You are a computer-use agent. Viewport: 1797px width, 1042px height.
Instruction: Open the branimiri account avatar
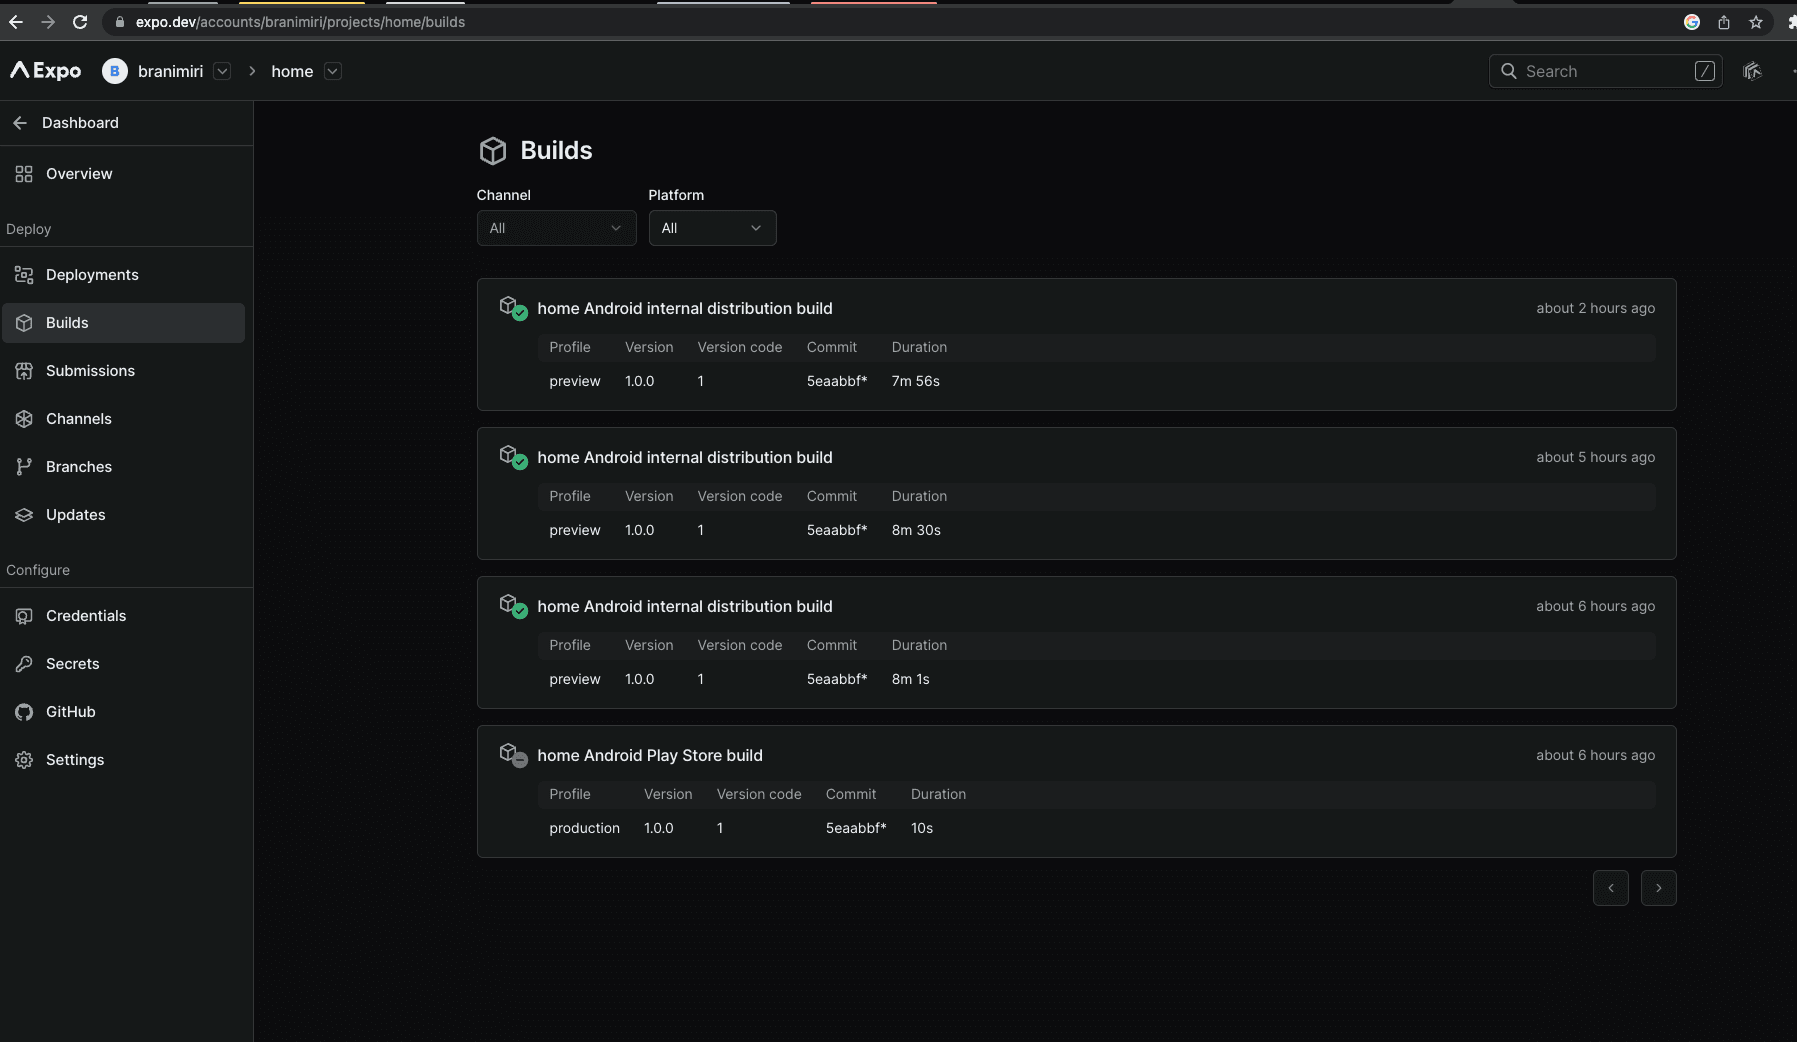click(x=115, y=71)
